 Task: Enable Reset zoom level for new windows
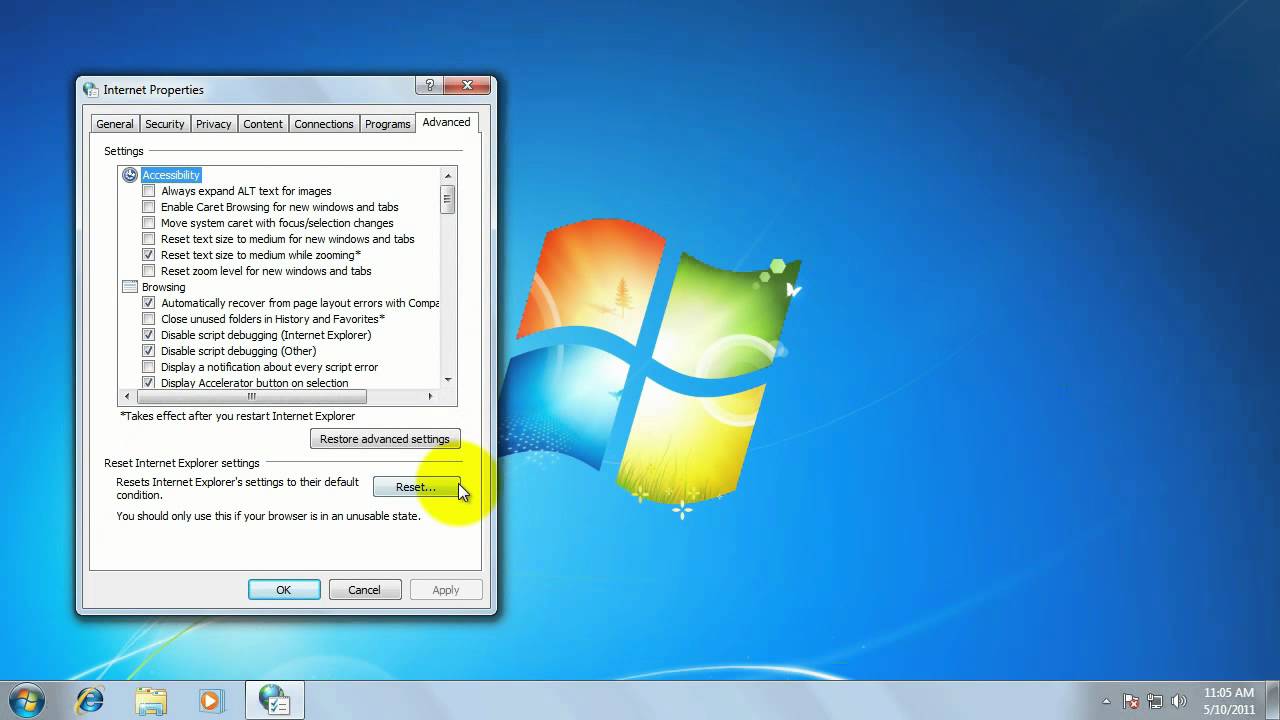(x=149, y=271)
